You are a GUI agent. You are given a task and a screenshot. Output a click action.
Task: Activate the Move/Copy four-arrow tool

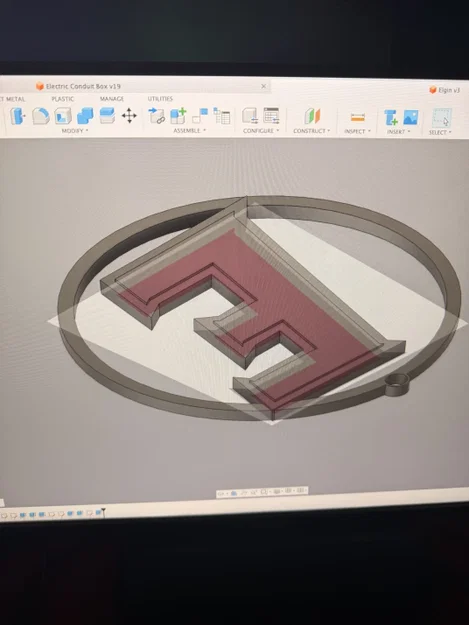click(129, 116)
